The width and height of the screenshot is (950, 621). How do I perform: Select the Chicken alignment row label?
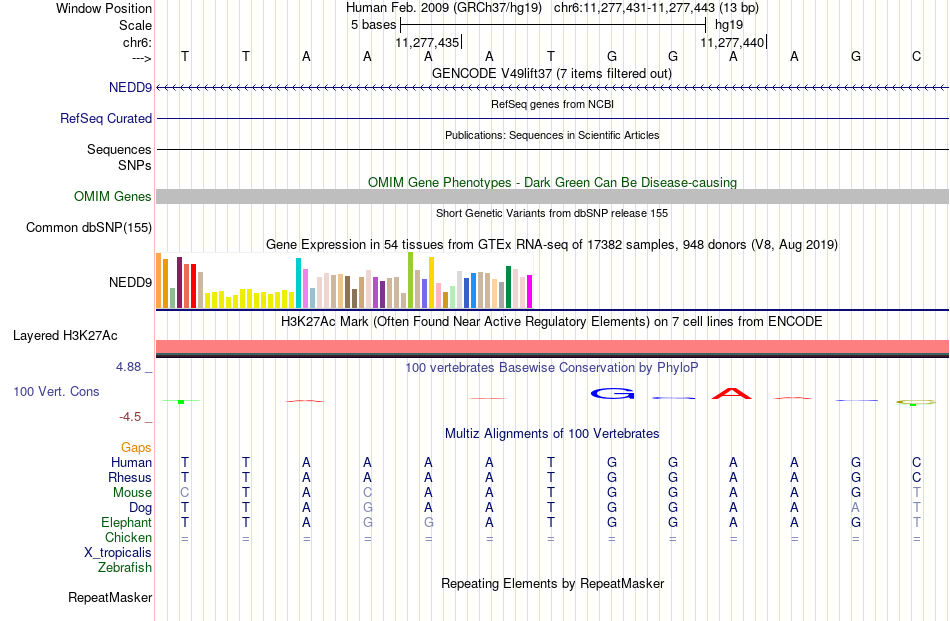pyautogui.click(x=128, y=537)
